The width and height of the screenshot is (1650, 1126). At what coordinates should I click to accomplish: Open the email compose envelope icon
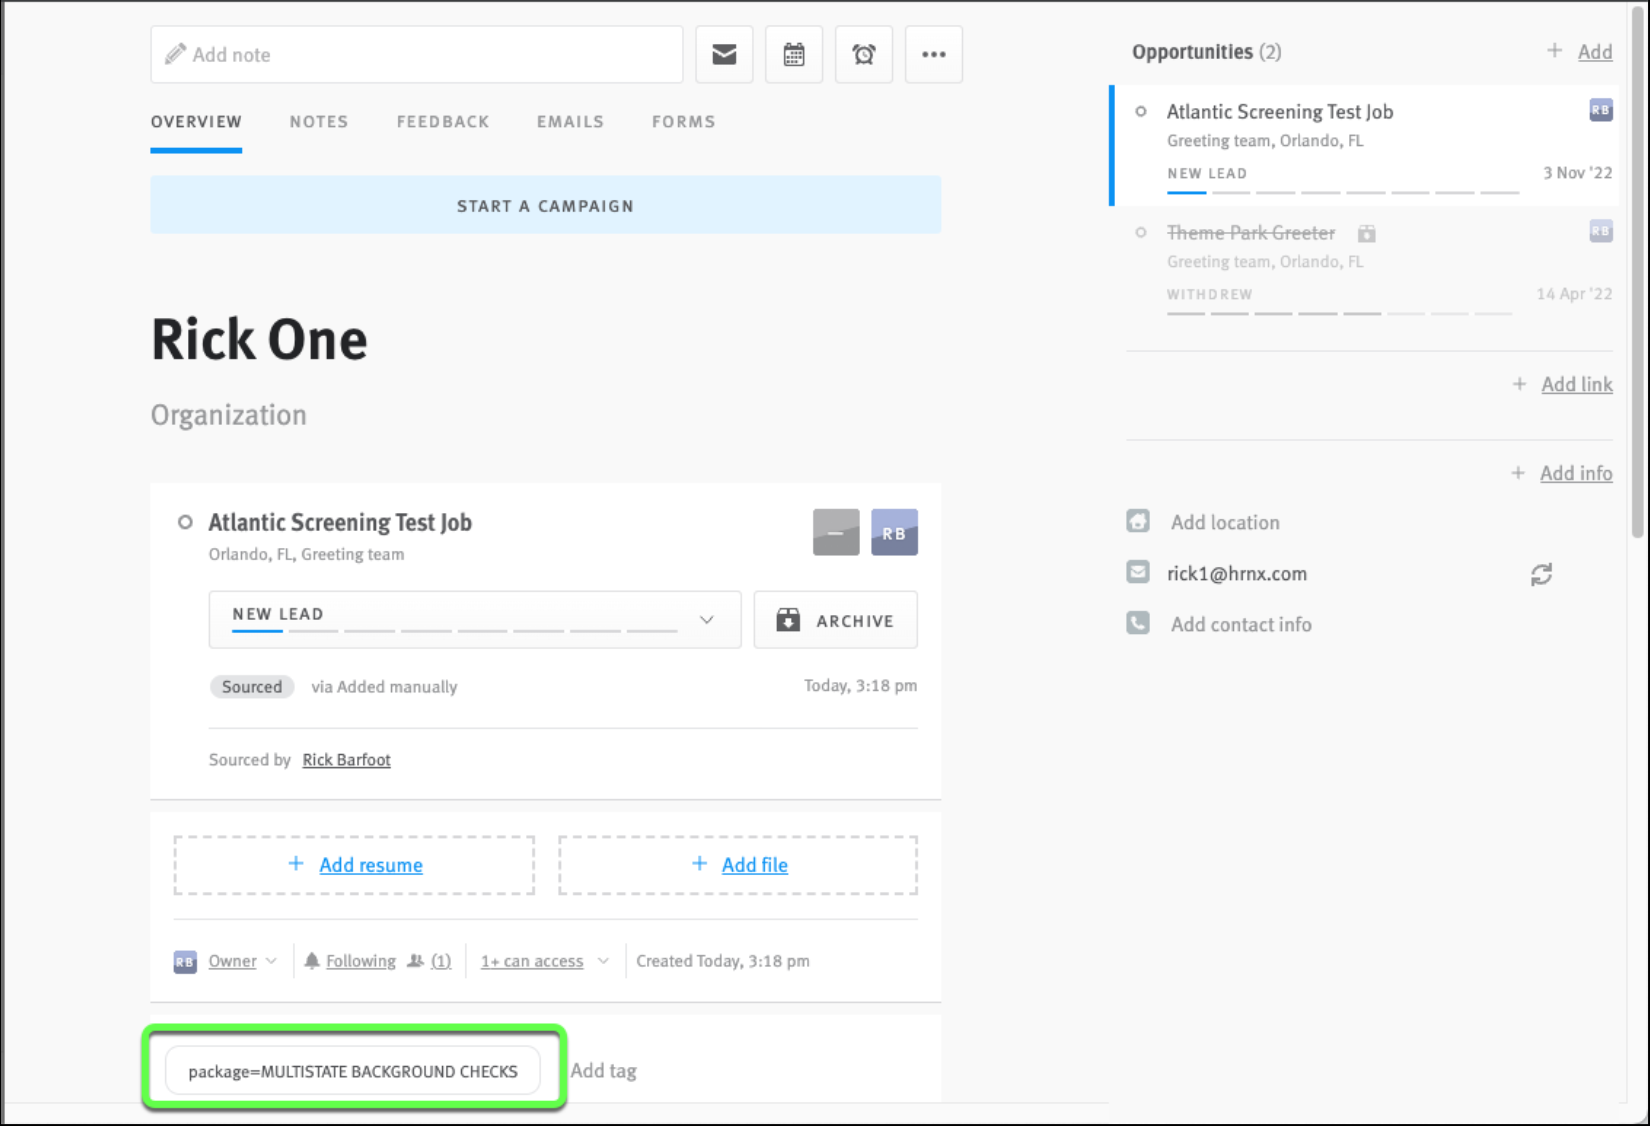(724, 55)
